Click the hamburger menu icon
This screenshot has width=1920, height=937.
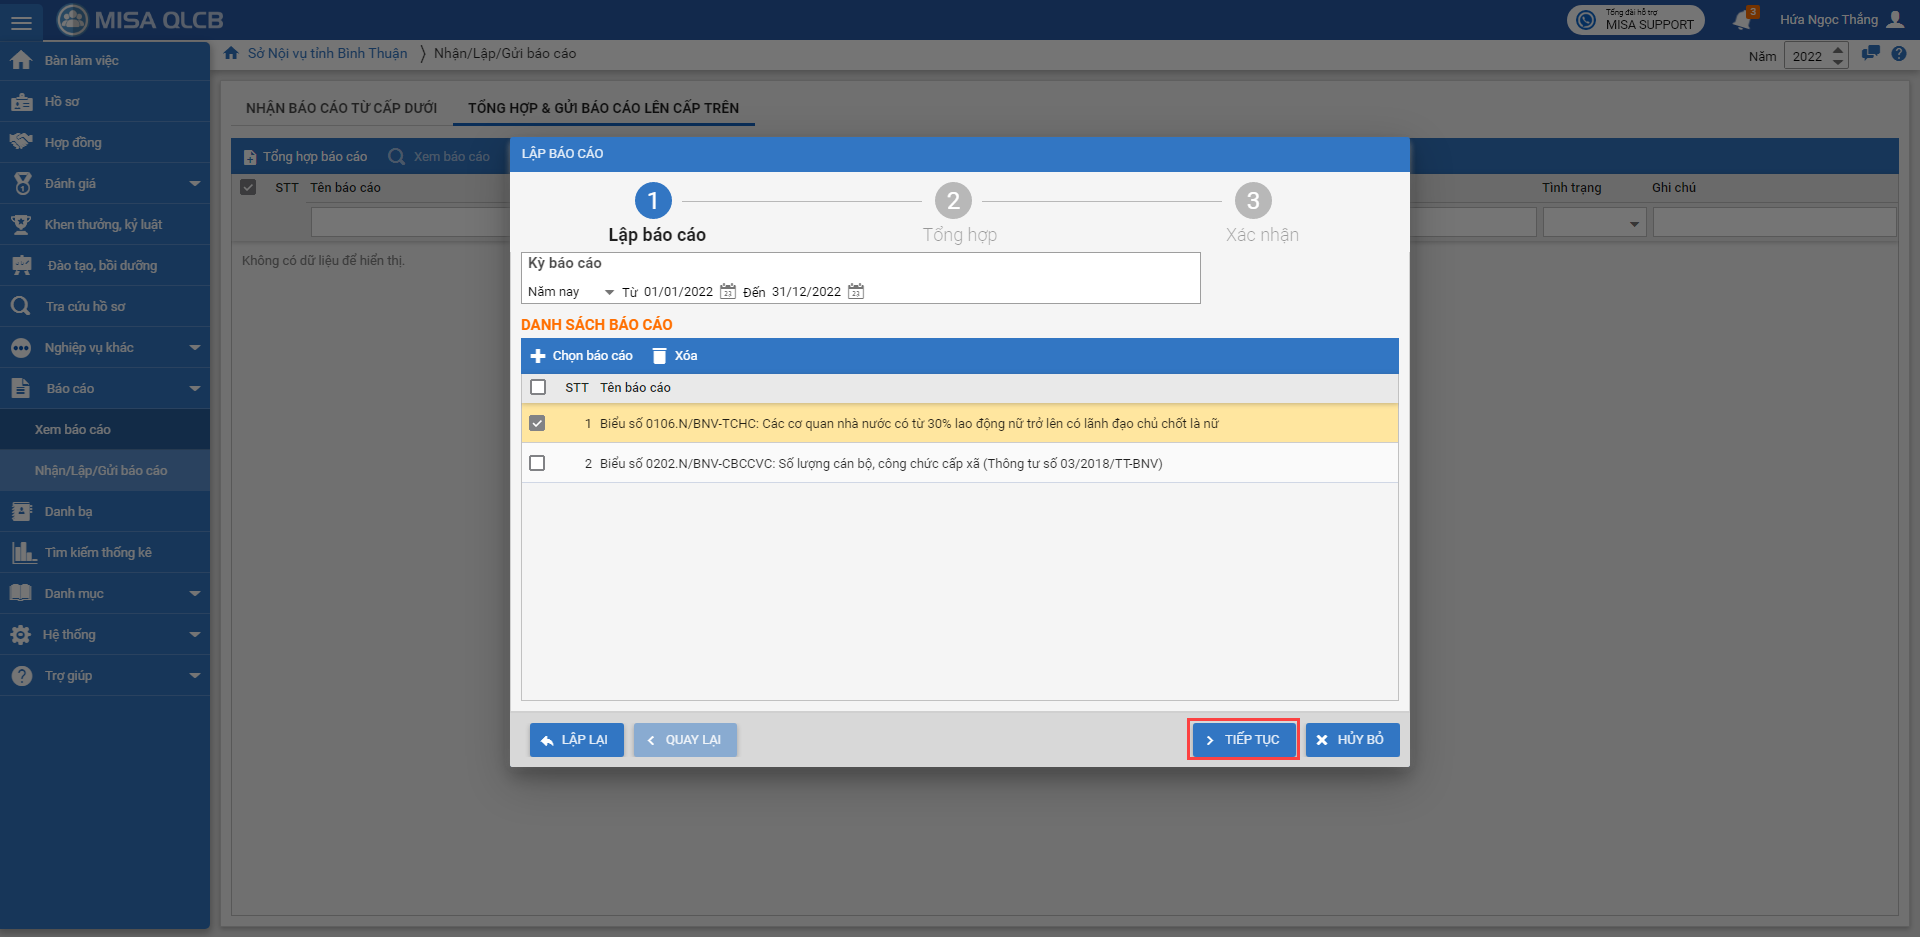click(x=21, y=22)
